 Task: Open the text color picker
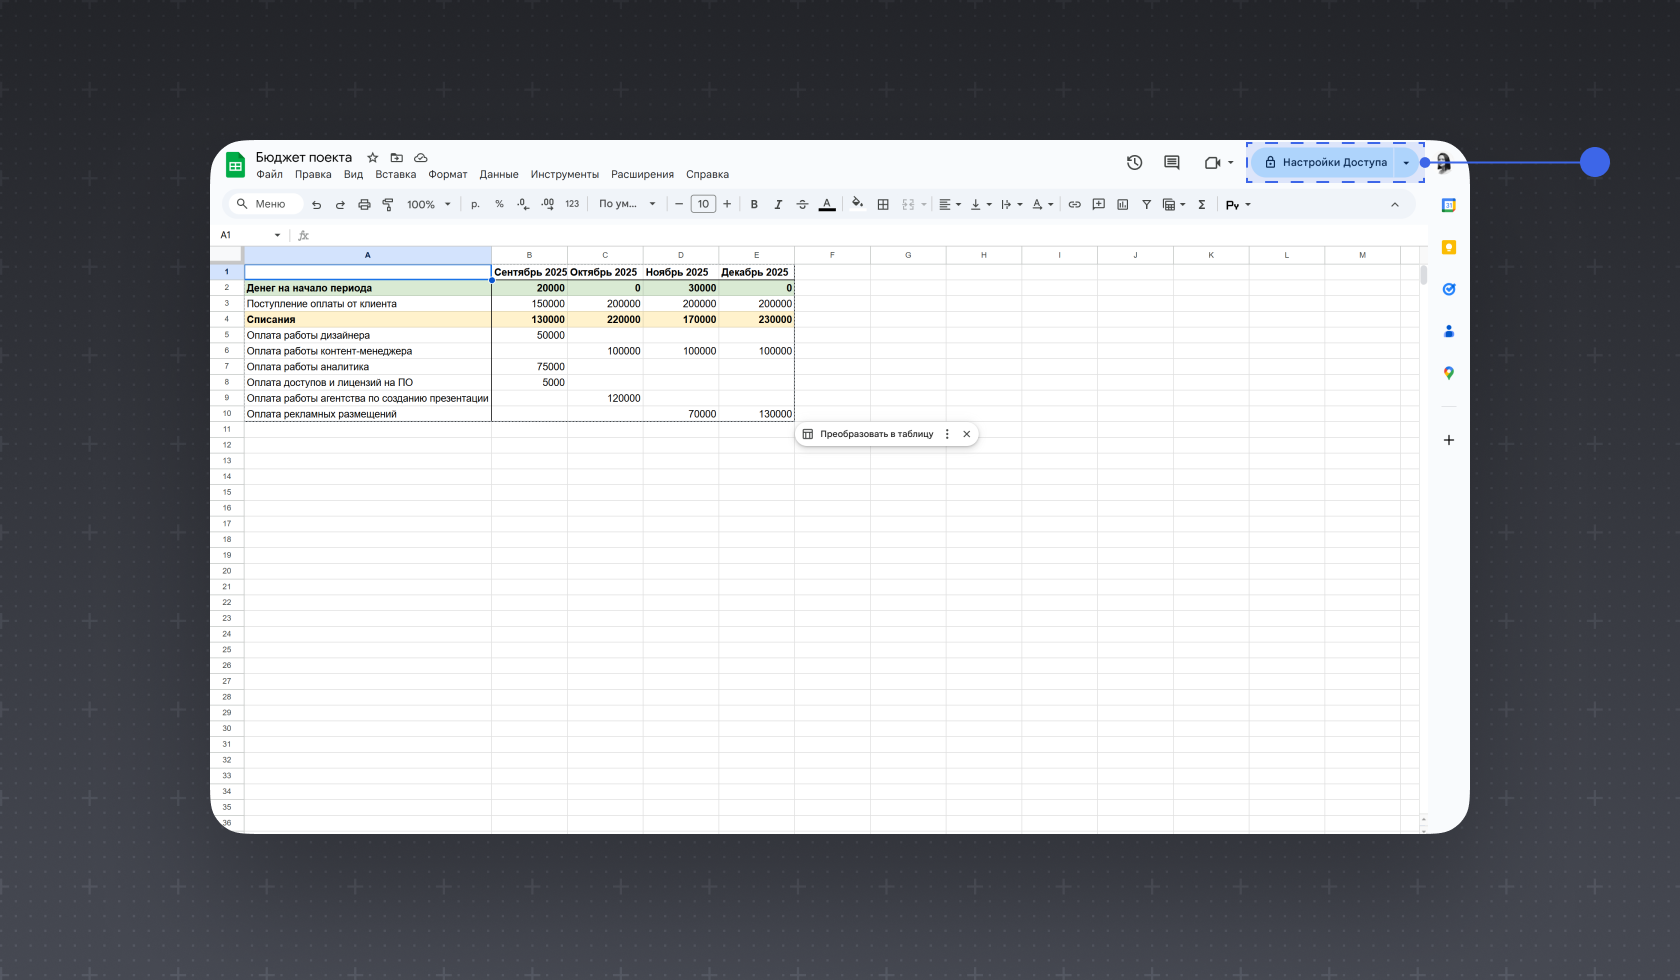[827, 204]
